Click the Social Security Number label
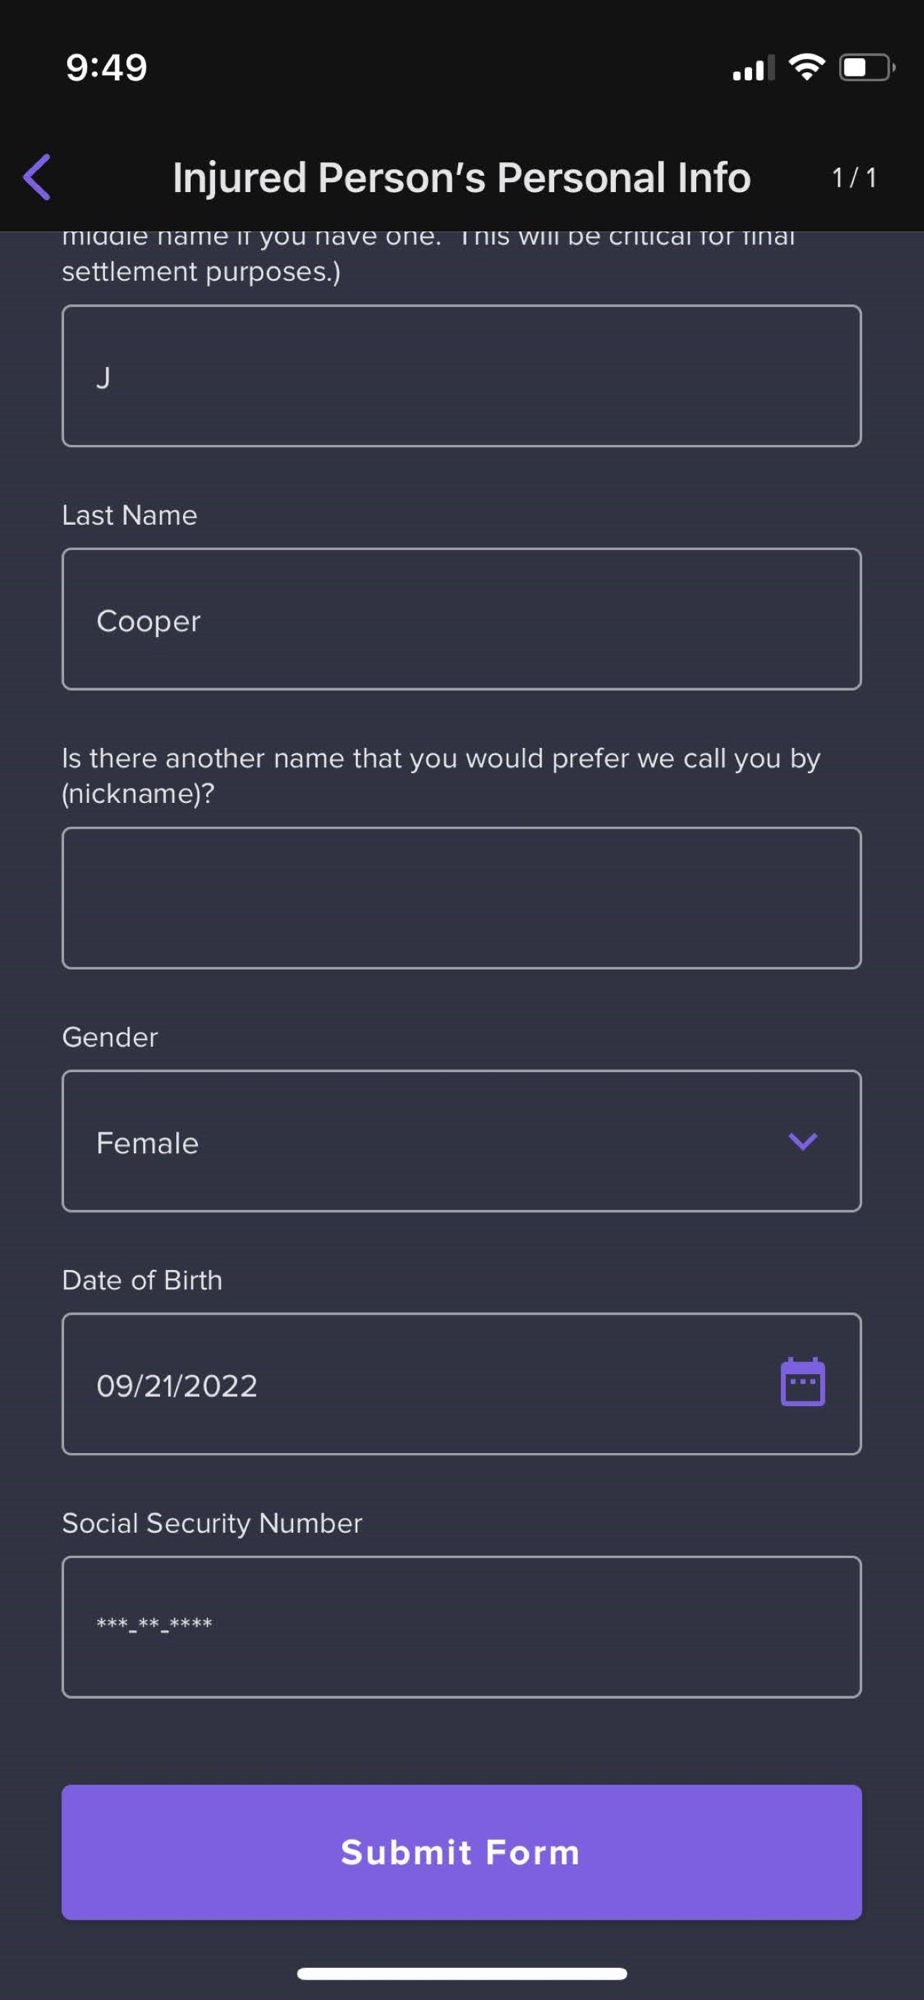The image size is (924, 2000). point(212,1523)
